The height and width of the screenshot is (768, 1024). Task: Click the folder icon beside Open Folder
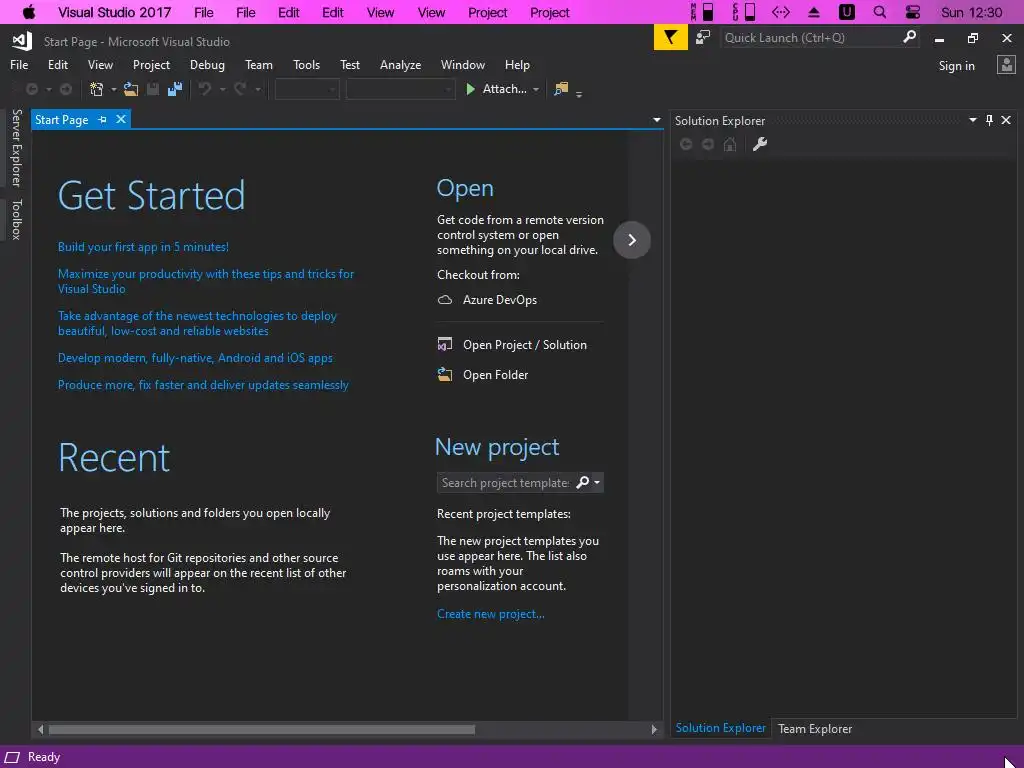coord(445,374)
